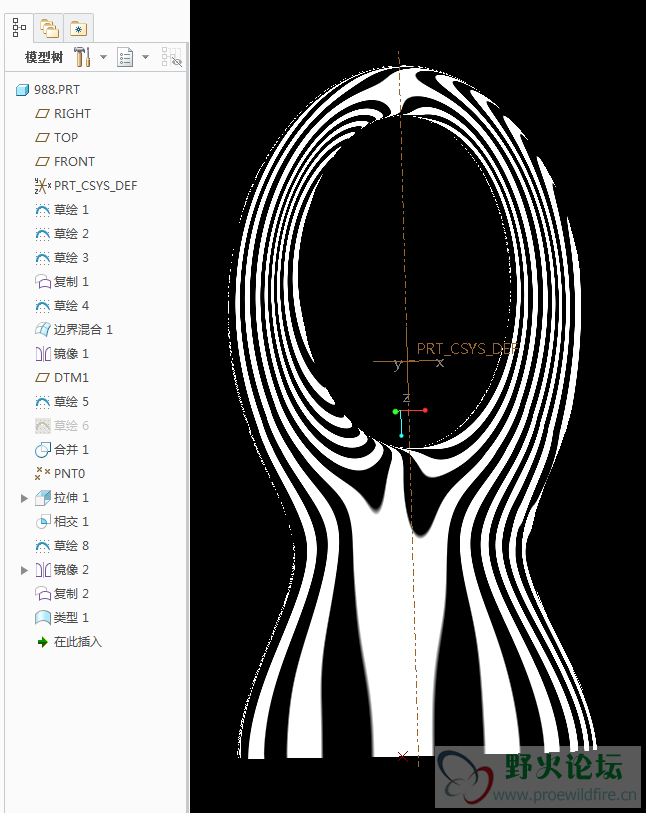Image resolution: width=646 pixels, height=813 pixels.
Task: Click the PRT_CSYS_DEF label in the viewport
Action: pyautogui.click(x=468, y=348)
